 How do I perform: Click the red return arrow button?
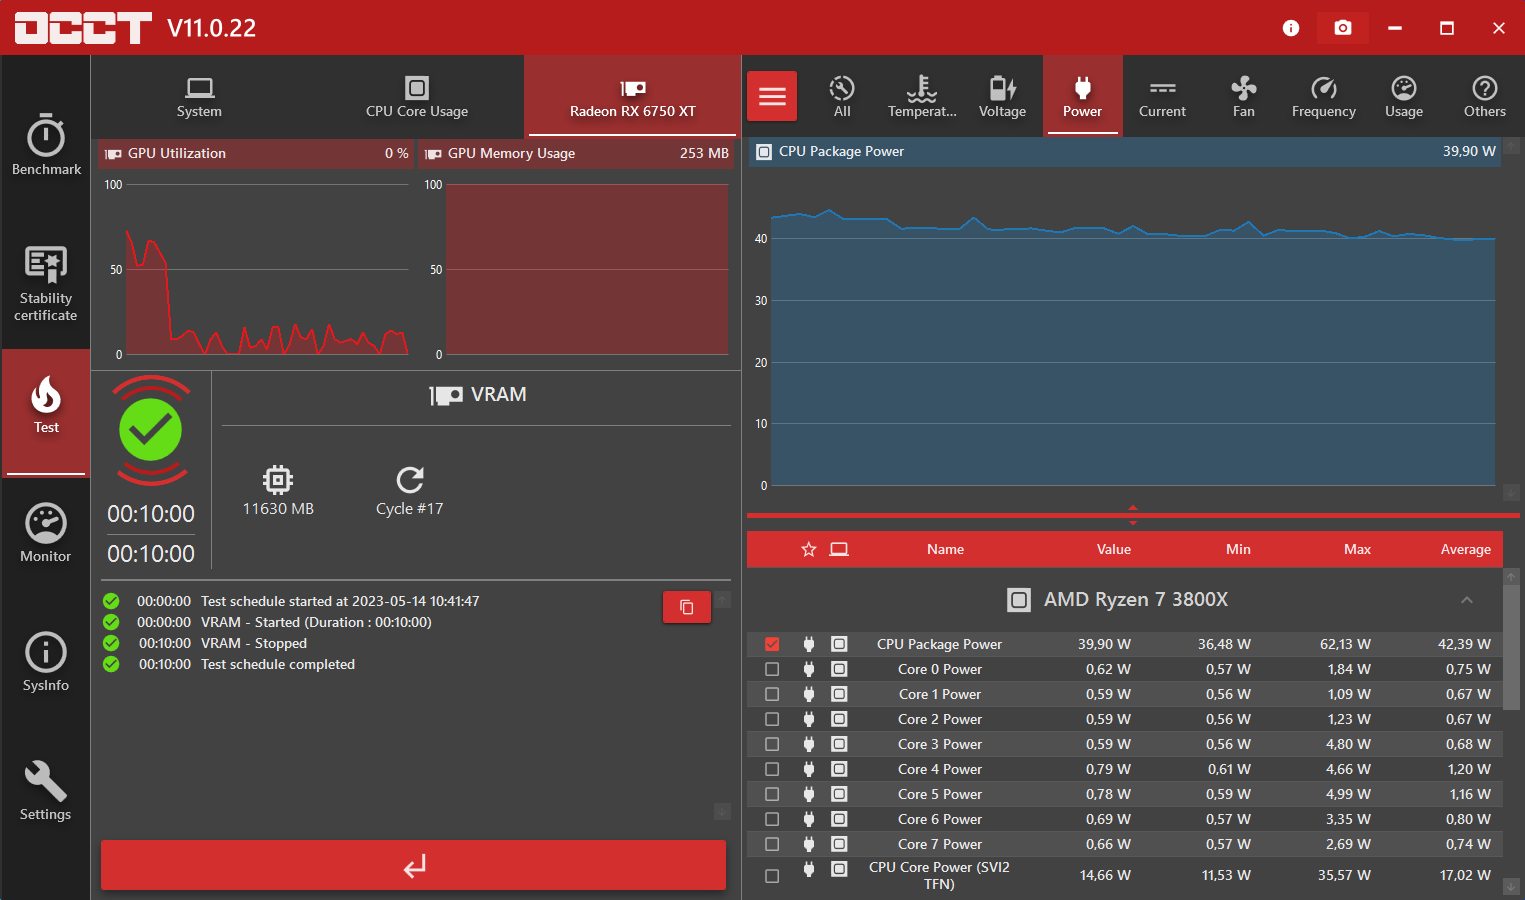point(413,865)
